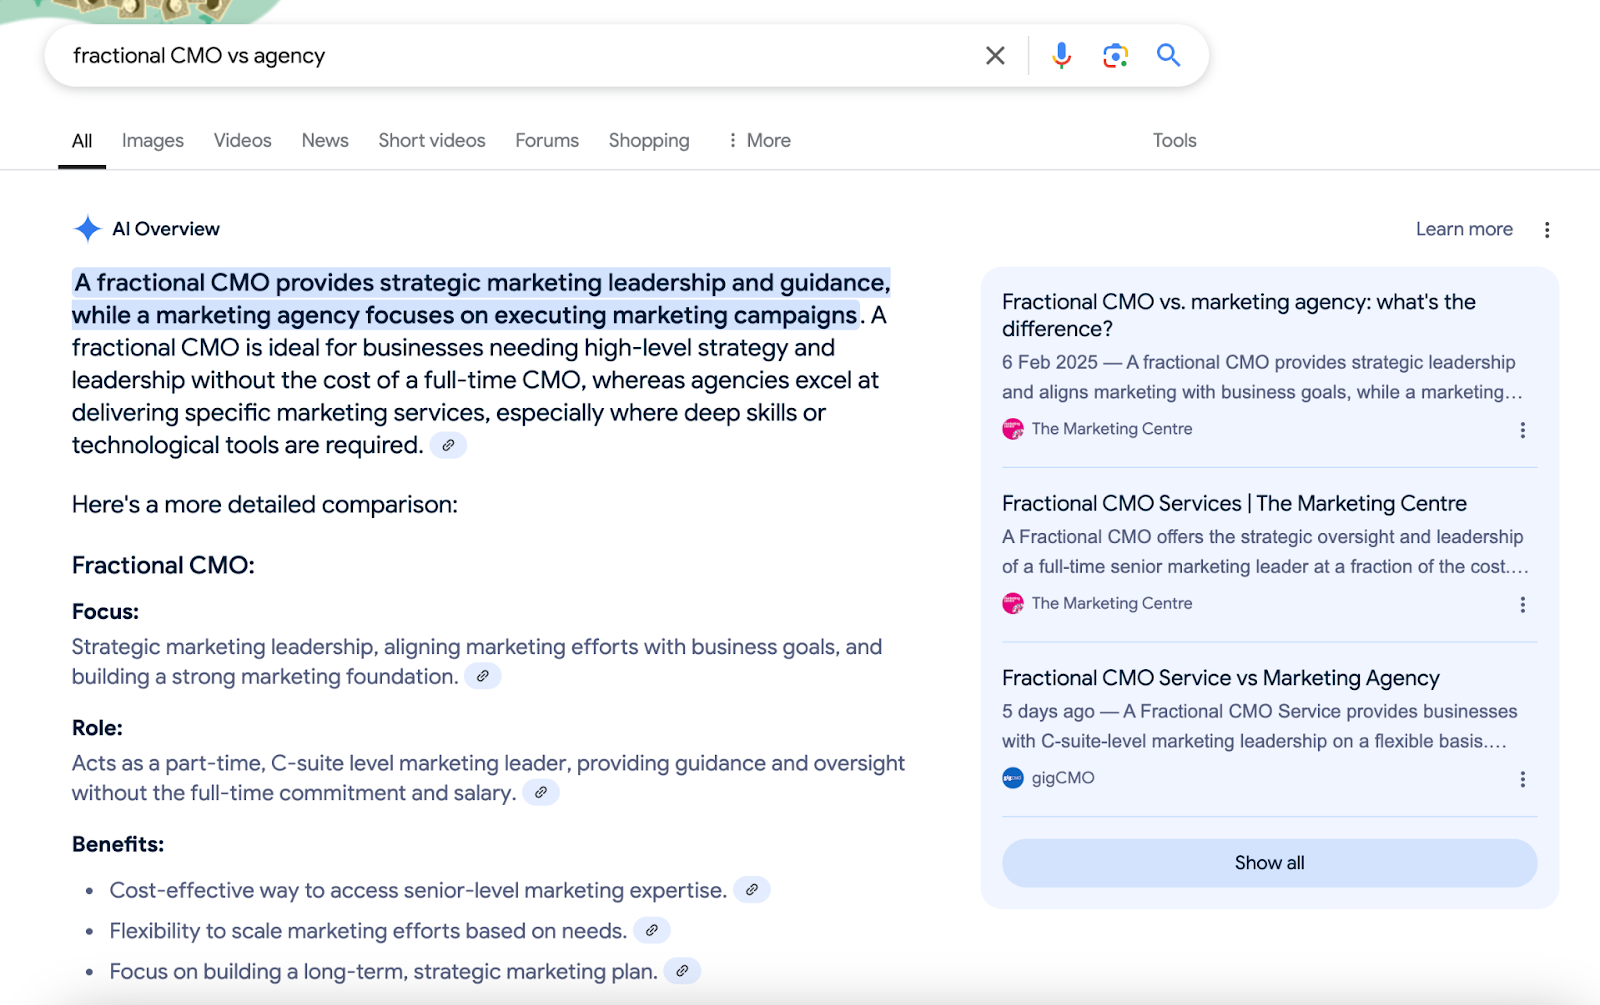Click the highlighted AI Overview summary sentence
The width and height of the screenshot is (1600, 1005).
pyautogui.click(x=480, y=299)
